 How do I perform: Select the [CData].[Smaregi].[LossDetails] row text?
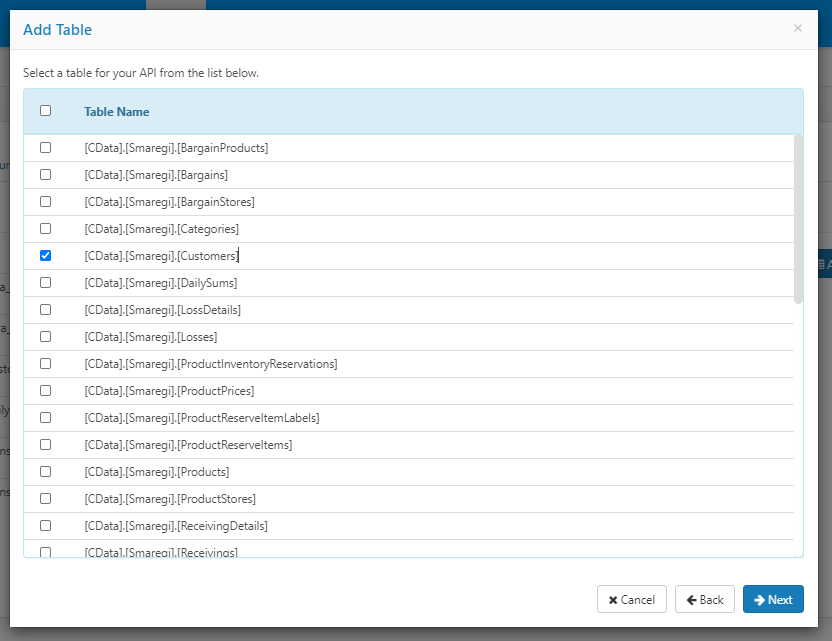162,310
